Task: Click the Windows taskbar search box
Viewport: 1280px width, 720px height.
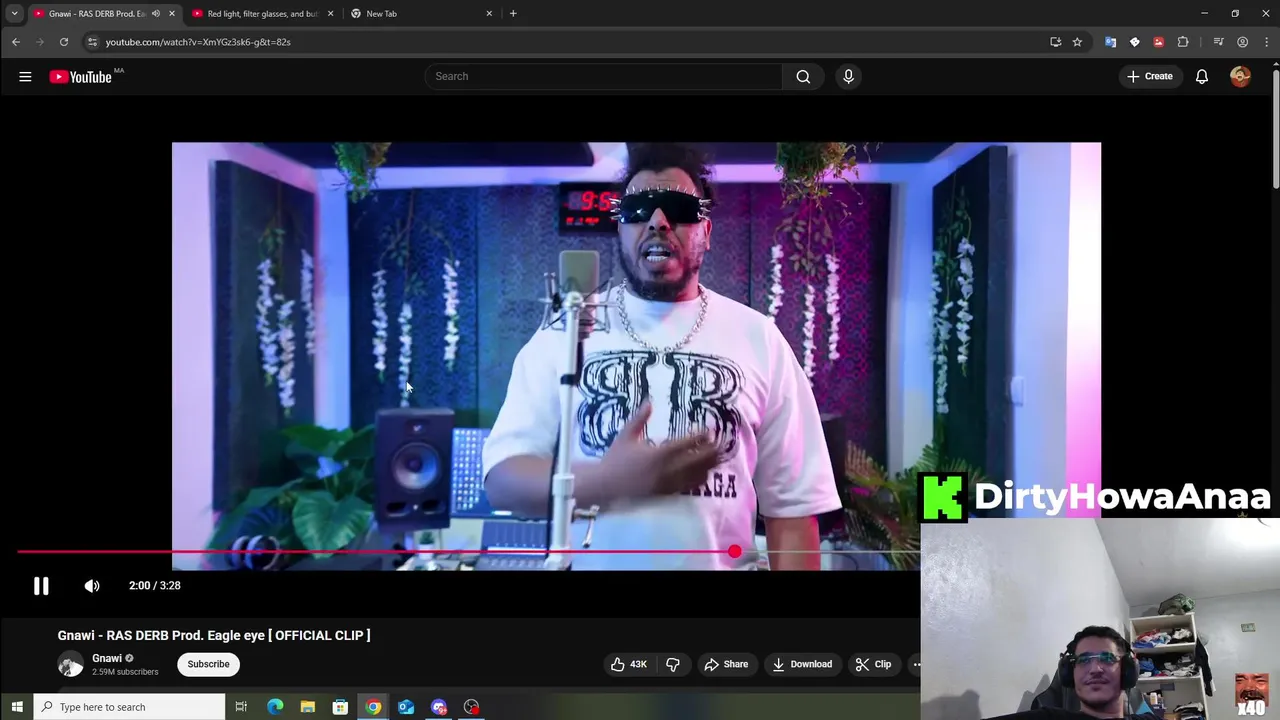Action: click(x=129, y=707)
